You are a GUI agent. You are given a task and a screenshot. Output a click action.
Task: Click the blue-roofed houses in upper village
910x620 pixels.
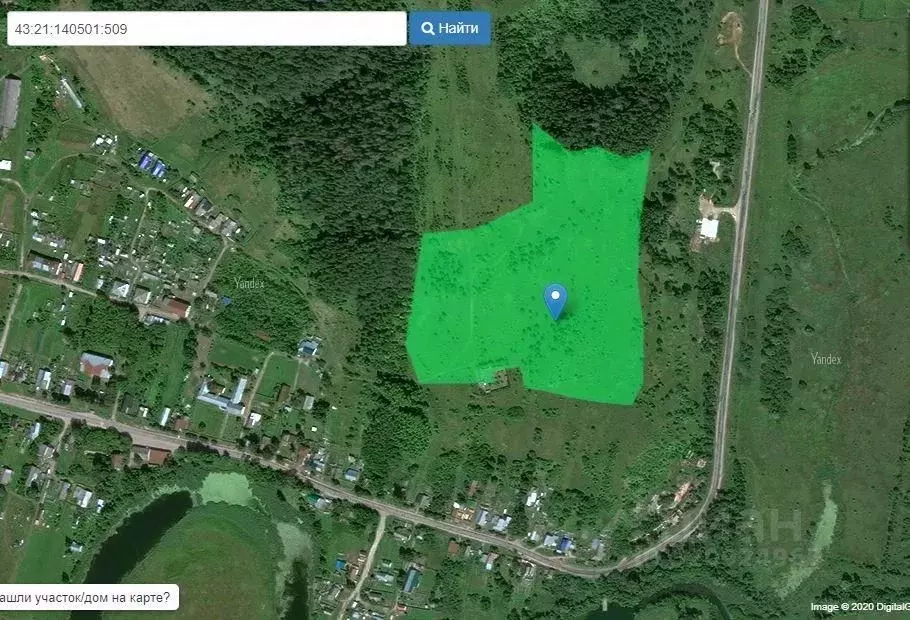coord(152,164)
